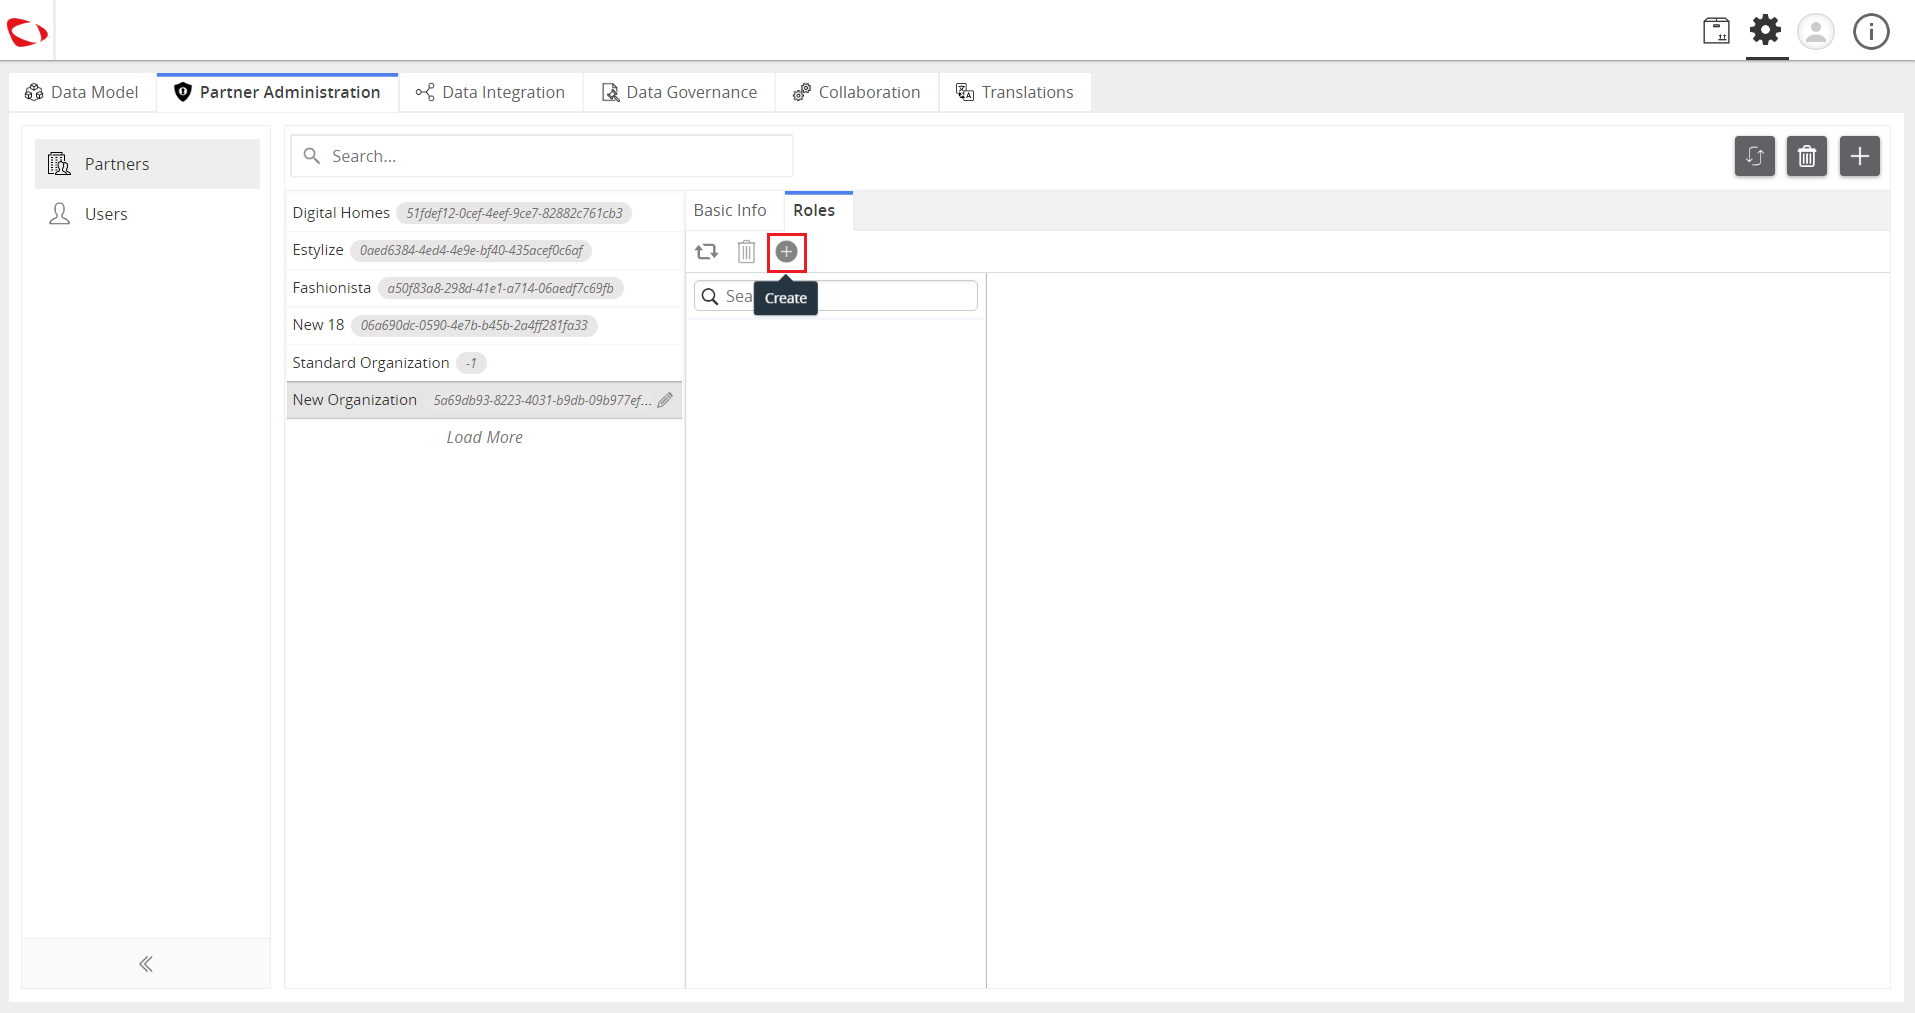
Task: Click the red application logo
Action: pyautogui.click(x=27, y=33)
